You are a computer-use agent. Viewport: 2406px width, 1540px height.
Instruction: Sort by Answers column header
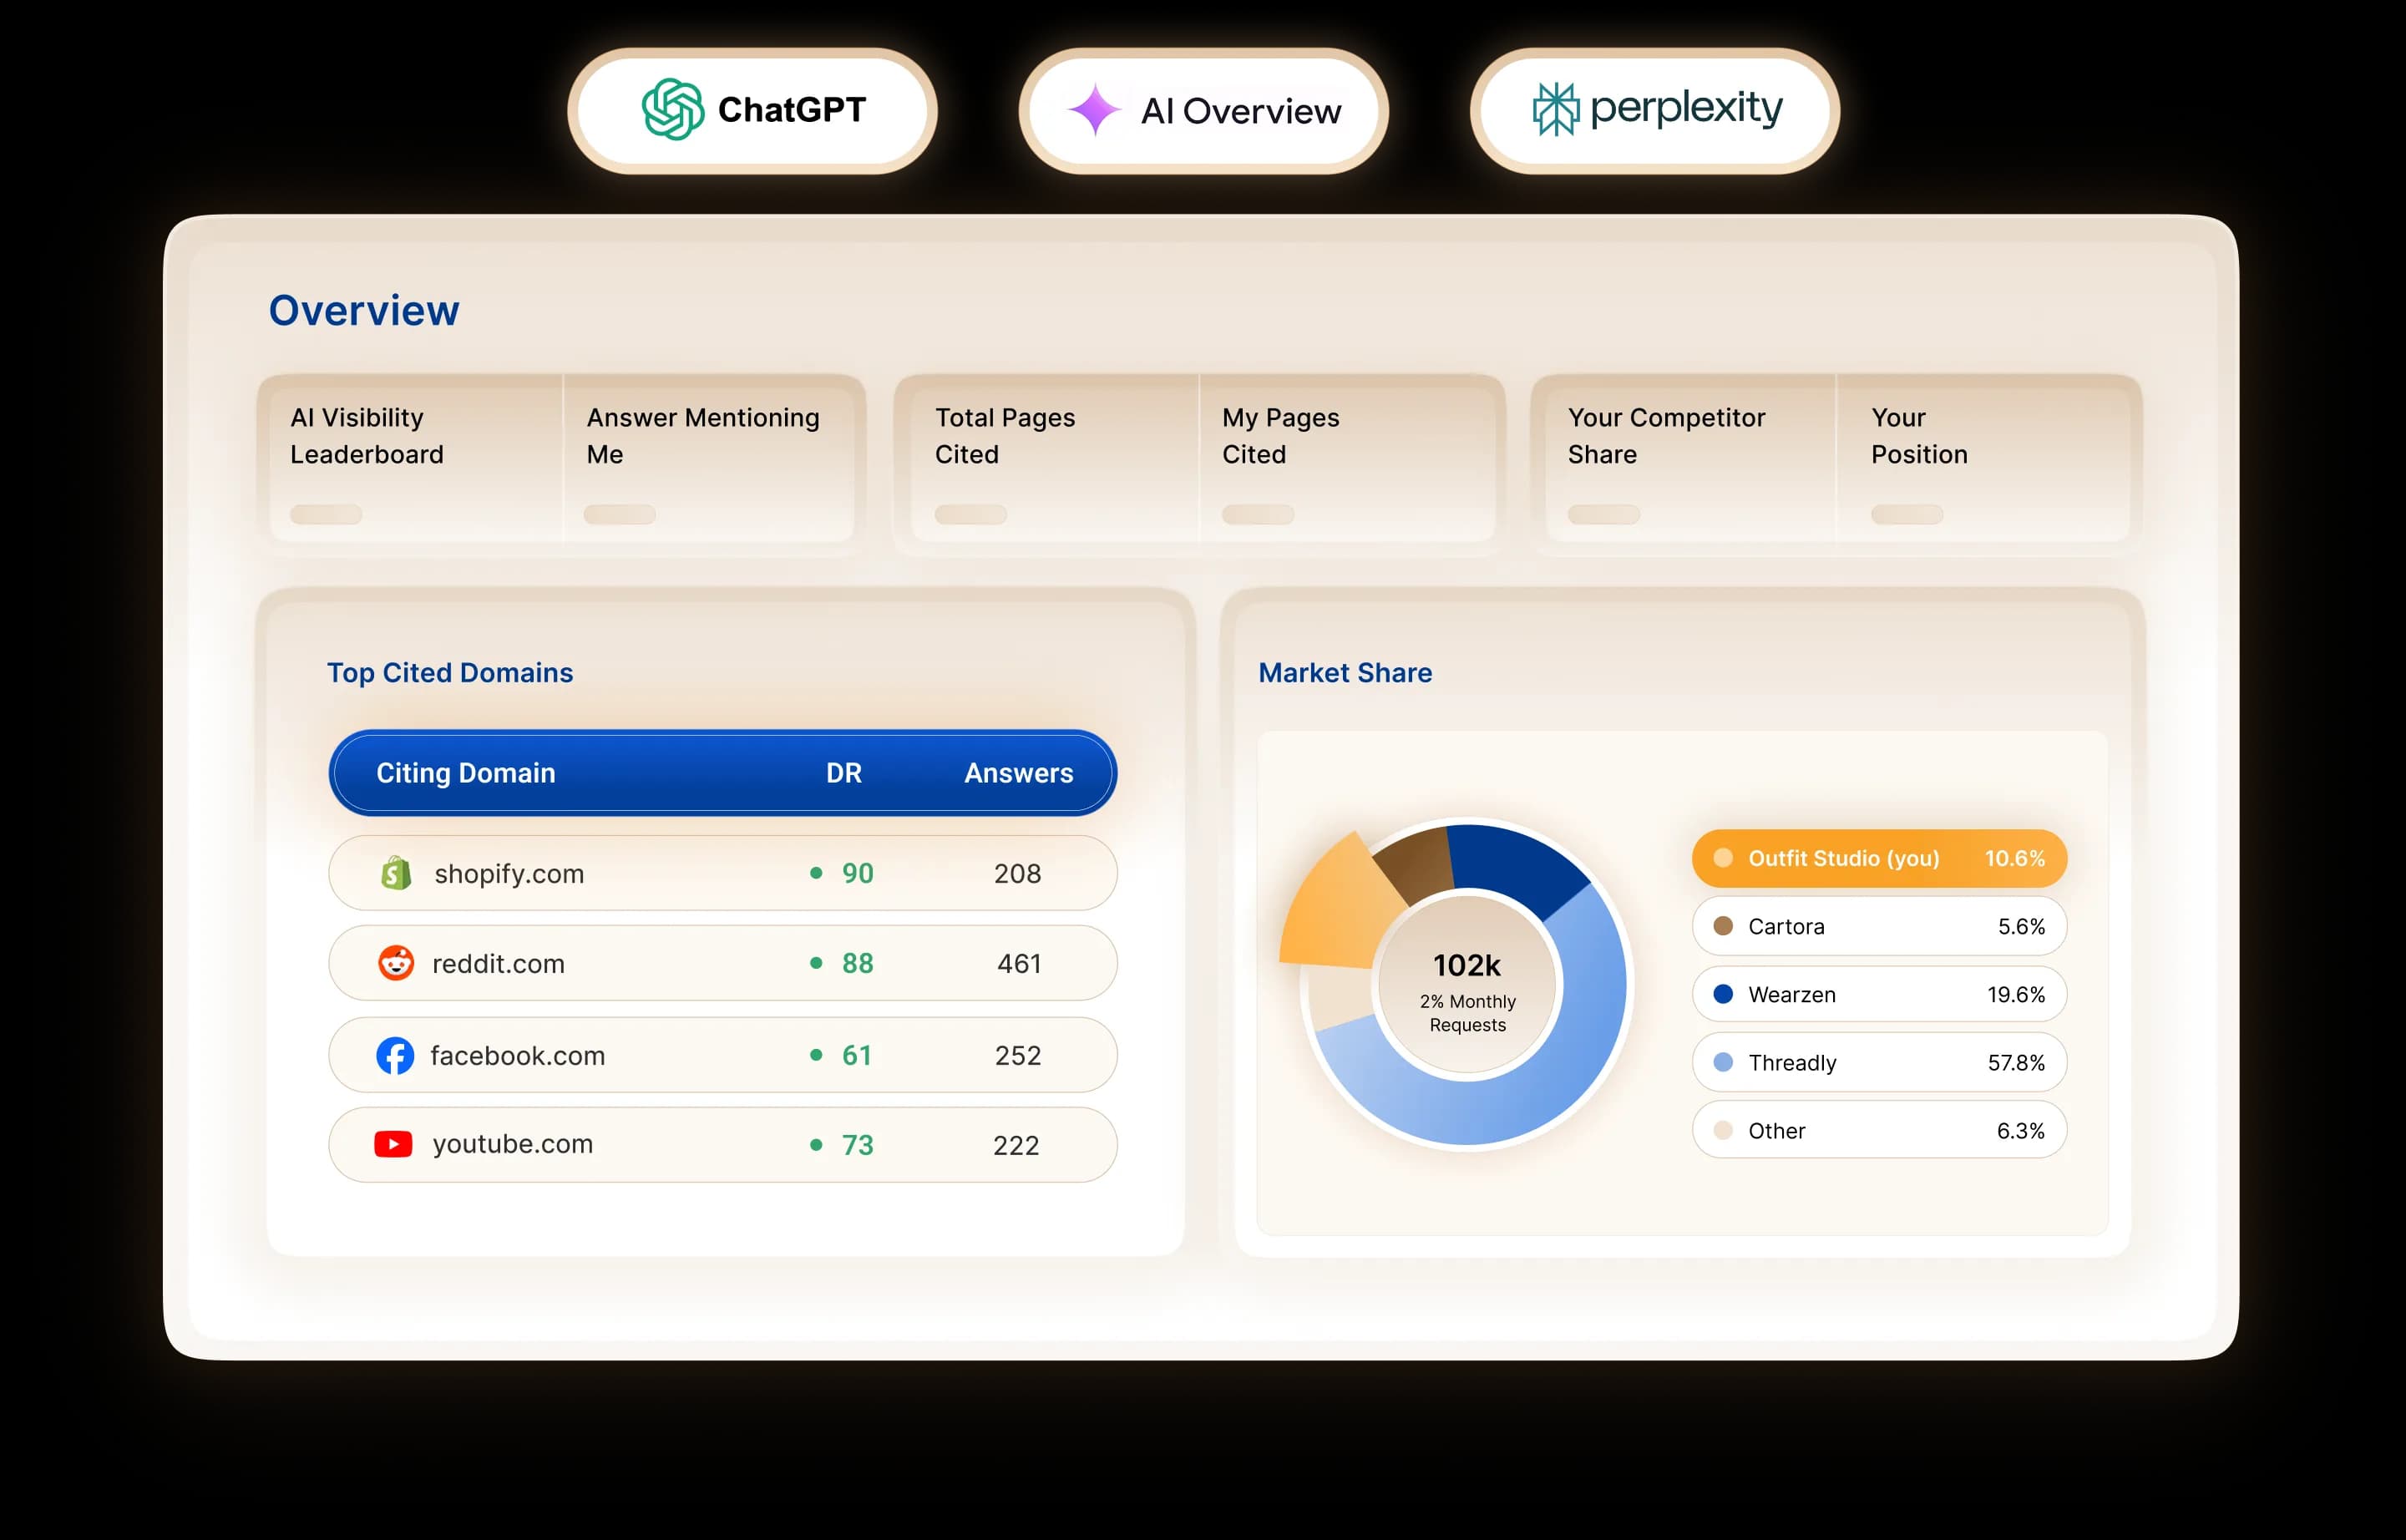tap(1018, 773)
